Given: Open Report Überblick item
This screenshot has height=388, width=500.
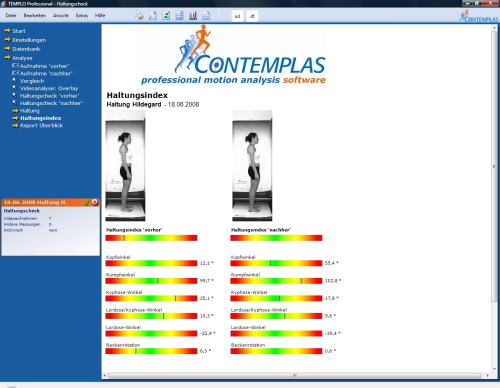Looking at the screenshot, I should 41,125.
